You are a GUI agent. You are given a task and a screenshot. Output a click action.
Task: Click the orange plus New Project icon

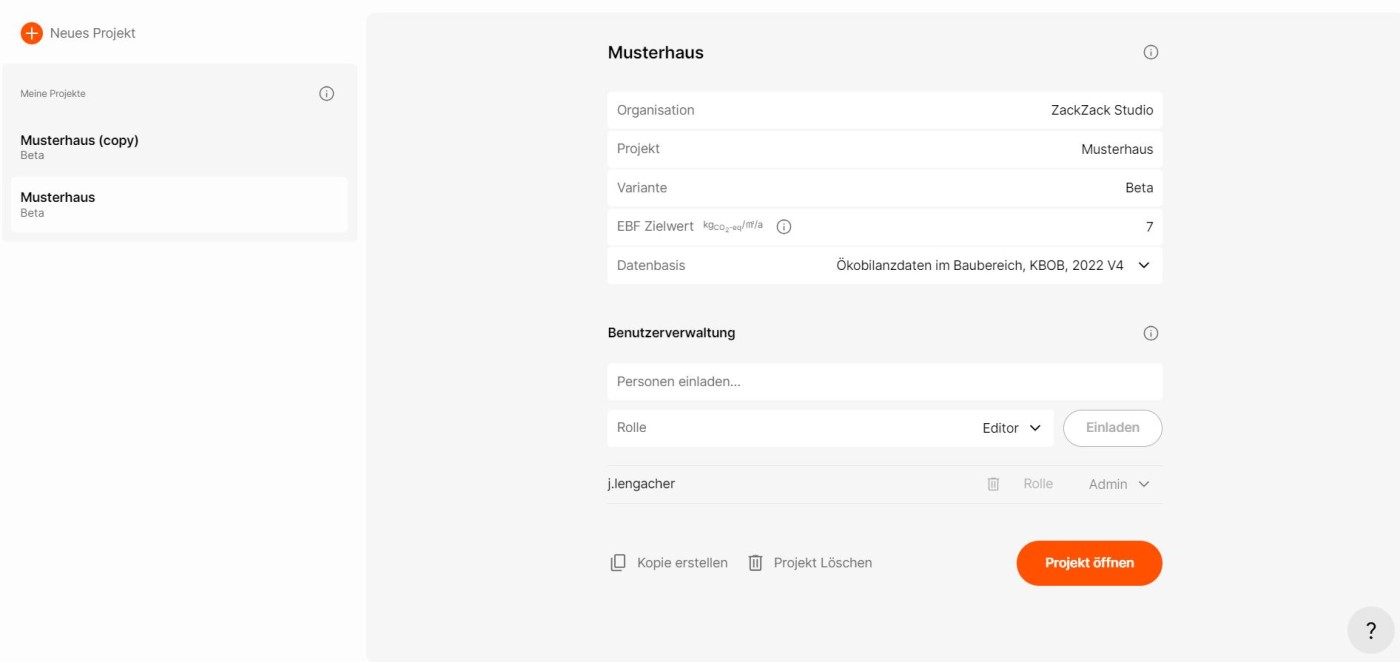(x=31, y=33)
